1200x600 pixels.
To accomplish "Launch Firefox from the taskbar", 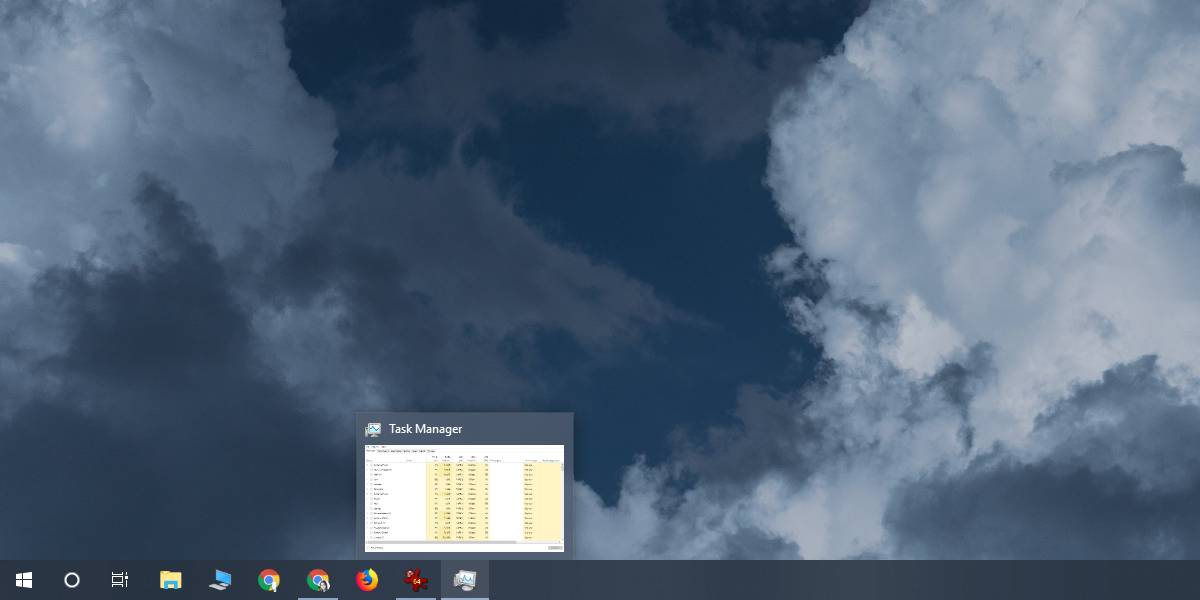I will coord(367,580).
